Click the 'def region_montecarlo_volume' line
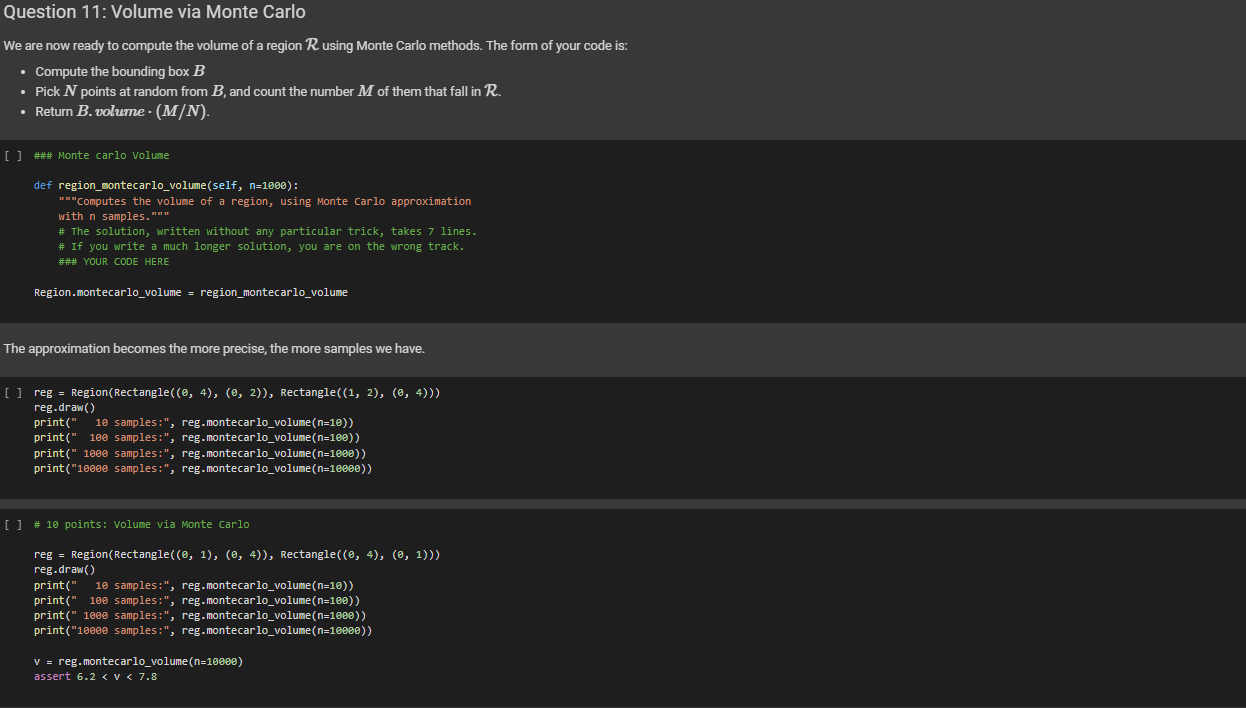The width and height of the screenshot is (1246, 708). (165, 186)
